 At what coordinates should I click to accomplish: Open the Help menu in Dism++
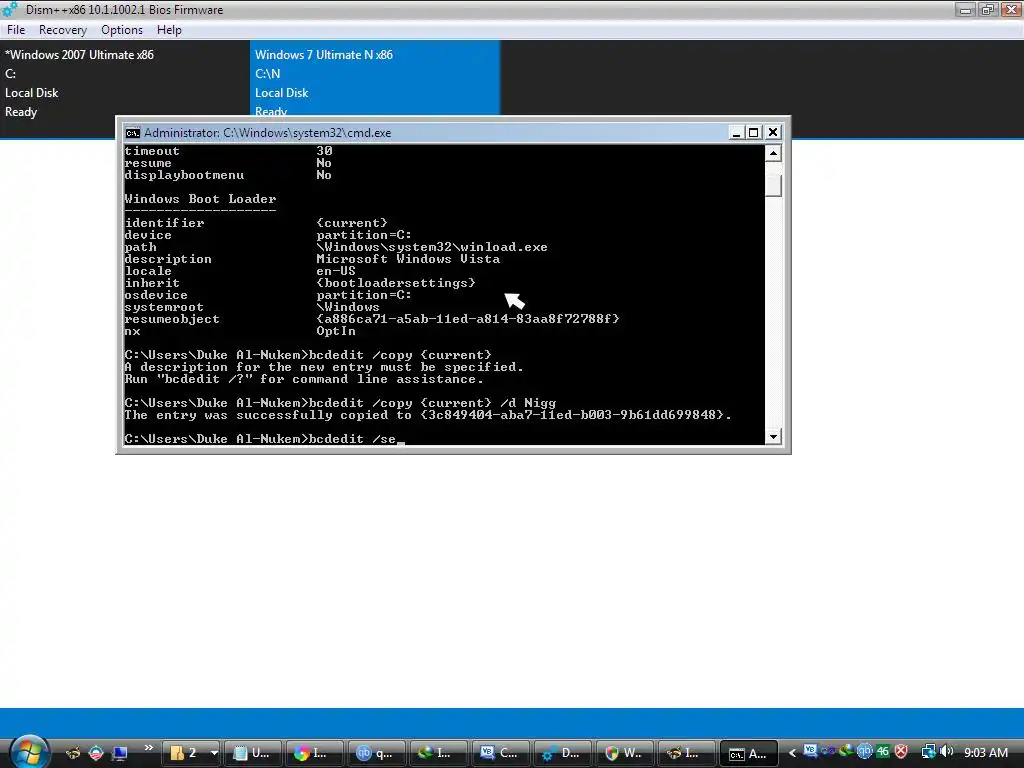pos(169,30)
